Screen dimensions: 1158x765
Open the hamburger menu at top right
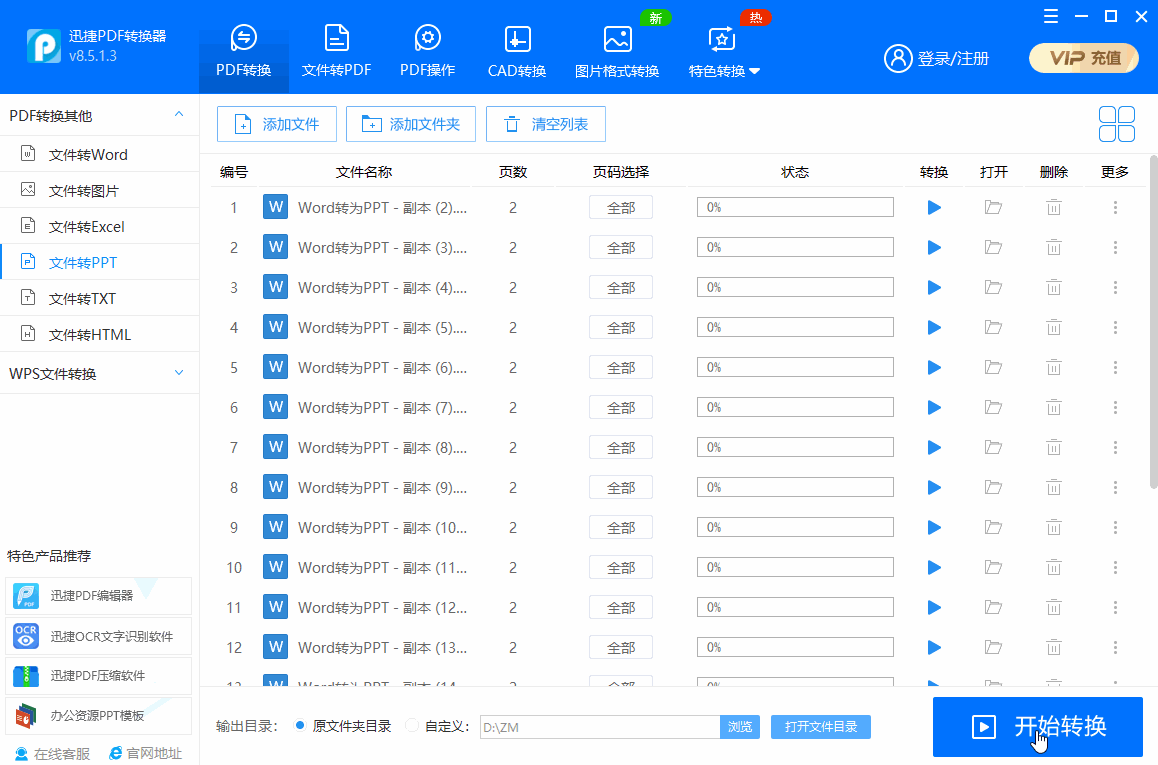[1050, 16]
